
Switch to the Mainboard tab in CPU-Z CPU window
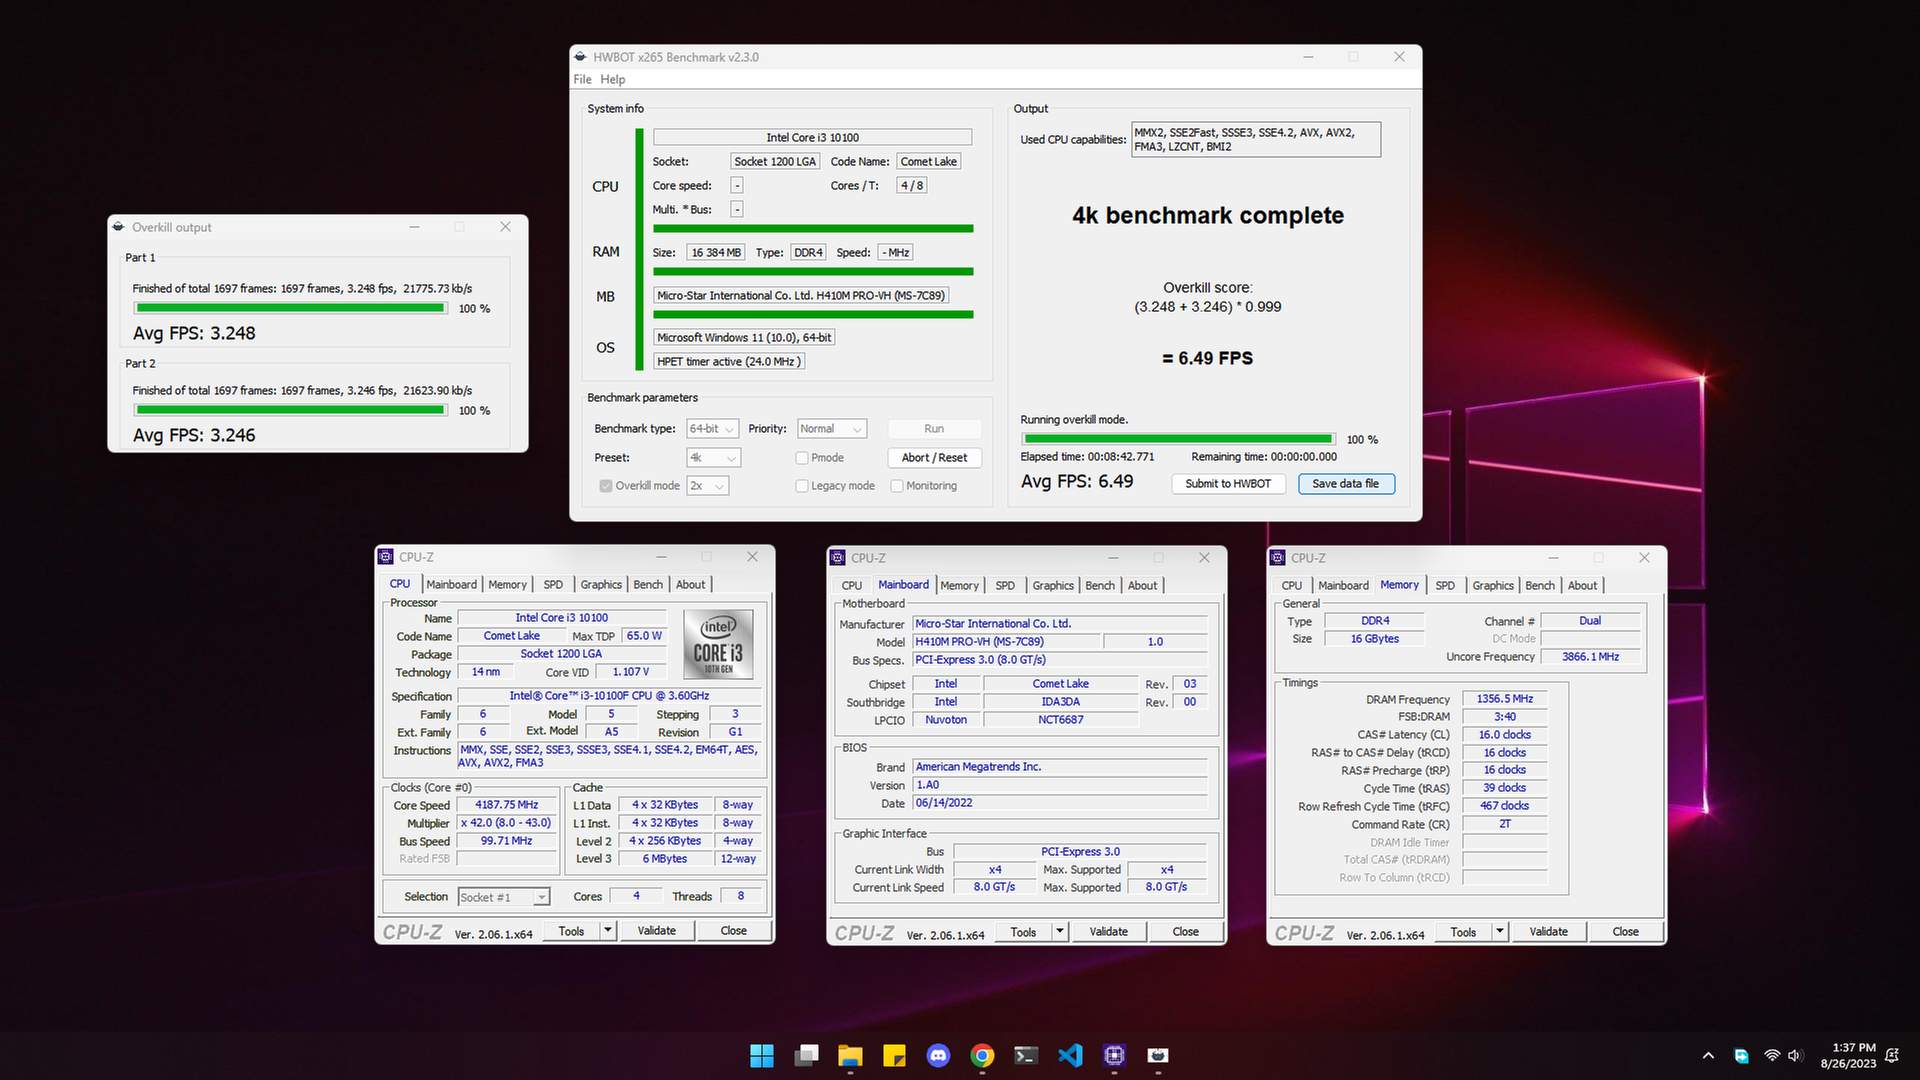tap(452, 585)
